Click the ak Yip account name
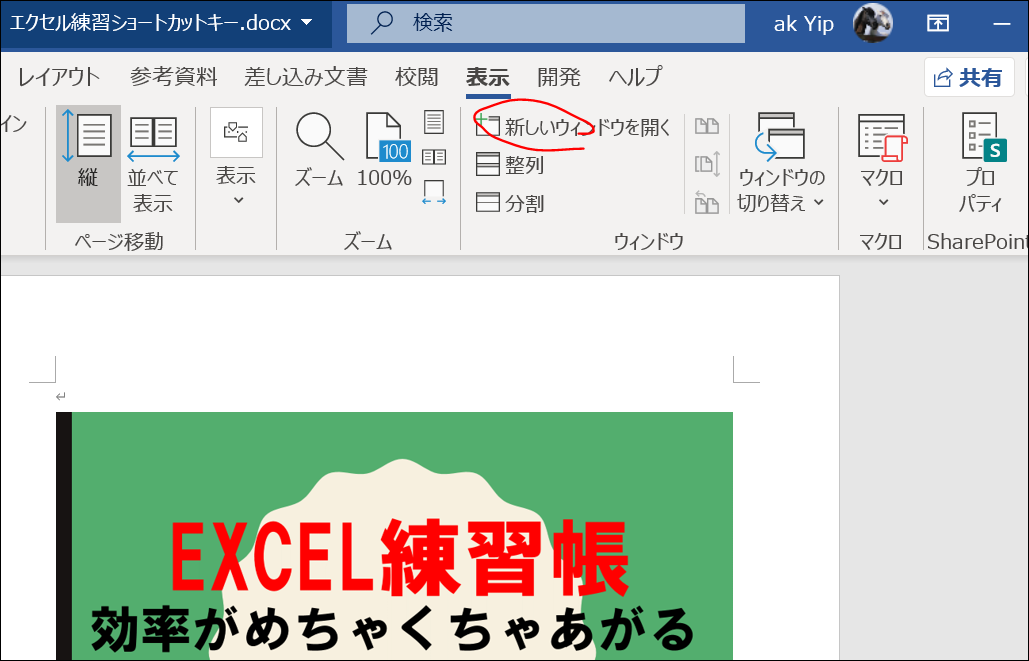The image size is (1029, 661). pos(803,24)
